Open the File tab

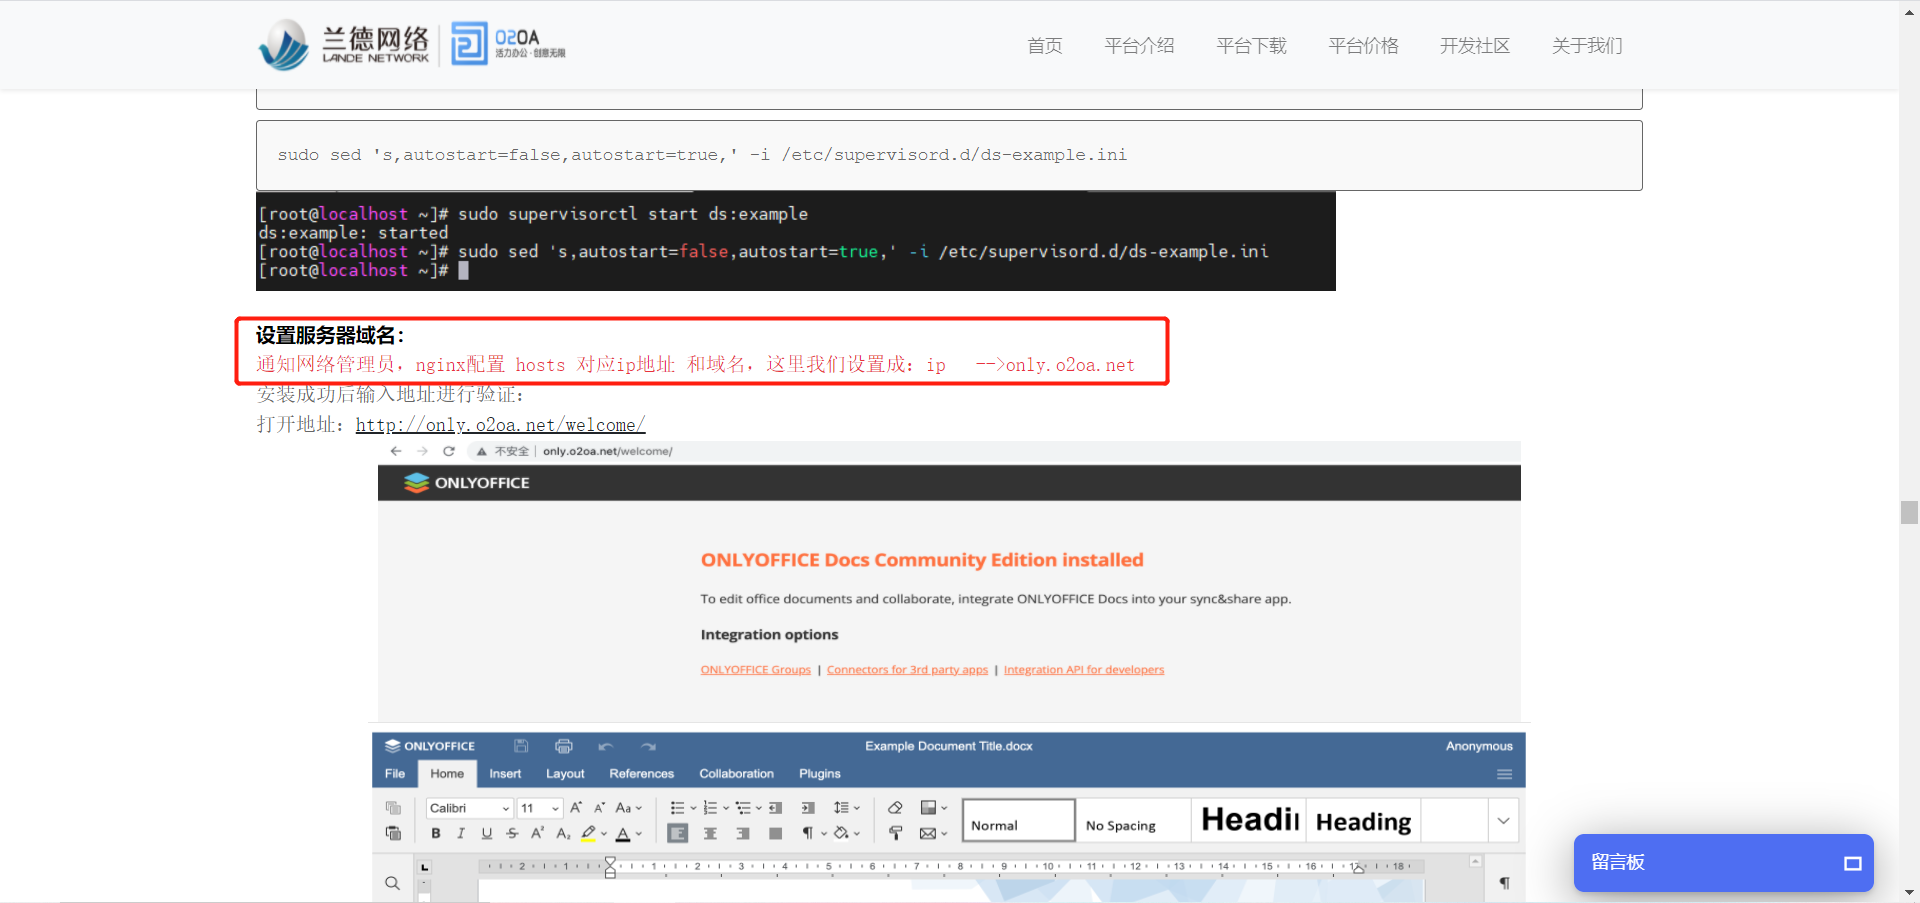pyautogui.click(x=395, y=774)
